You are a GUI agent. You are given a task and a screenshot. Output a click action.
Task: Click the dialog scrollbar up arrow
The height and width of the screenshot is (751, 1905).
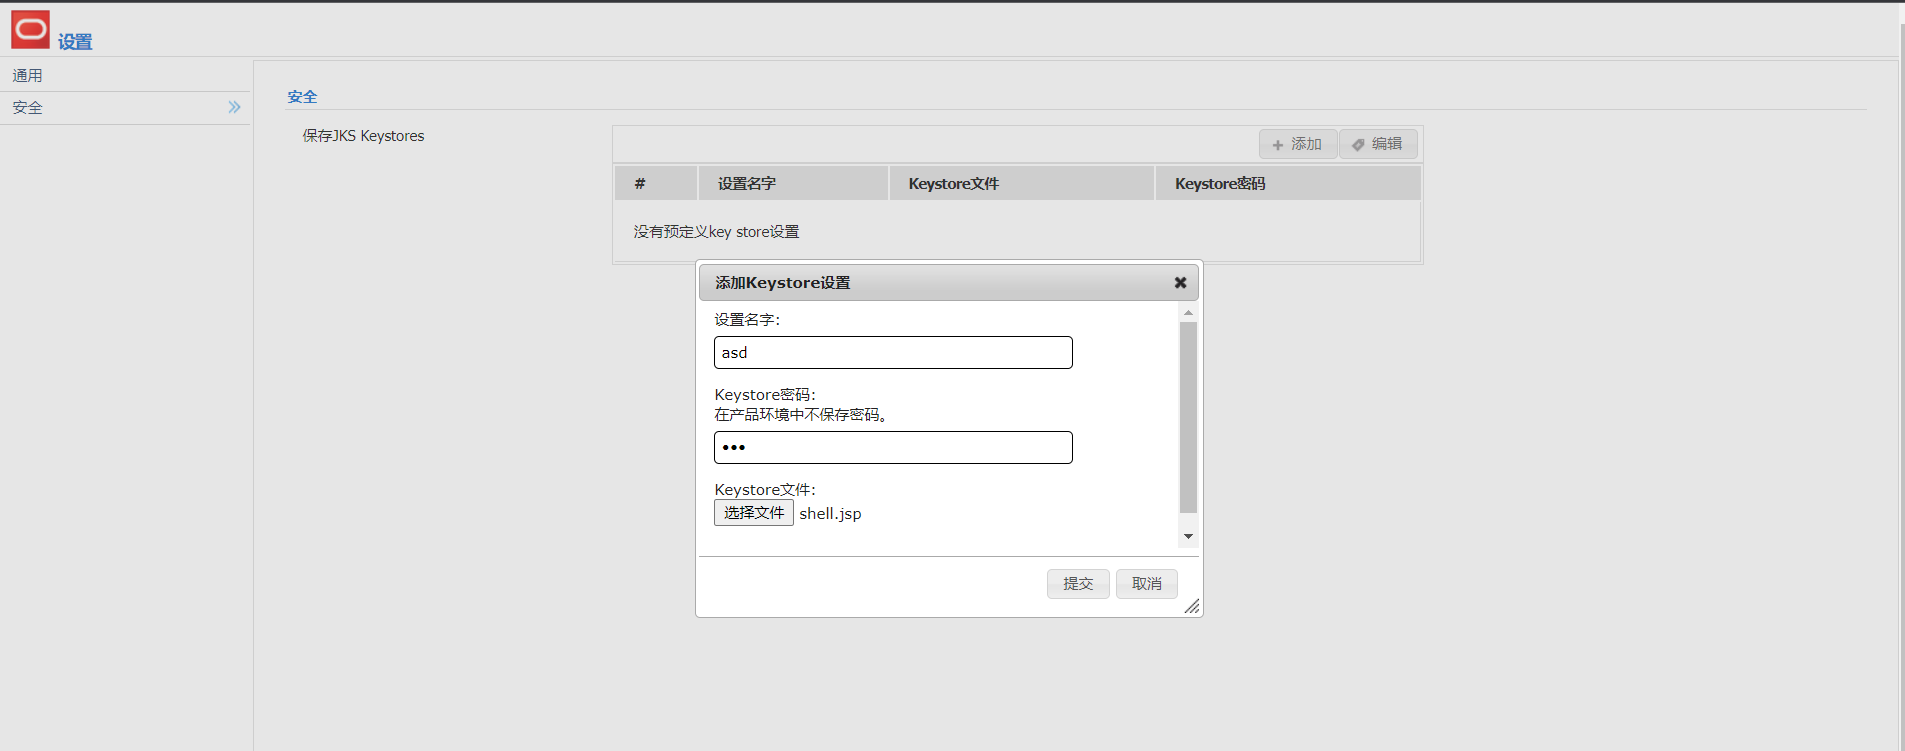[1188, 313]
